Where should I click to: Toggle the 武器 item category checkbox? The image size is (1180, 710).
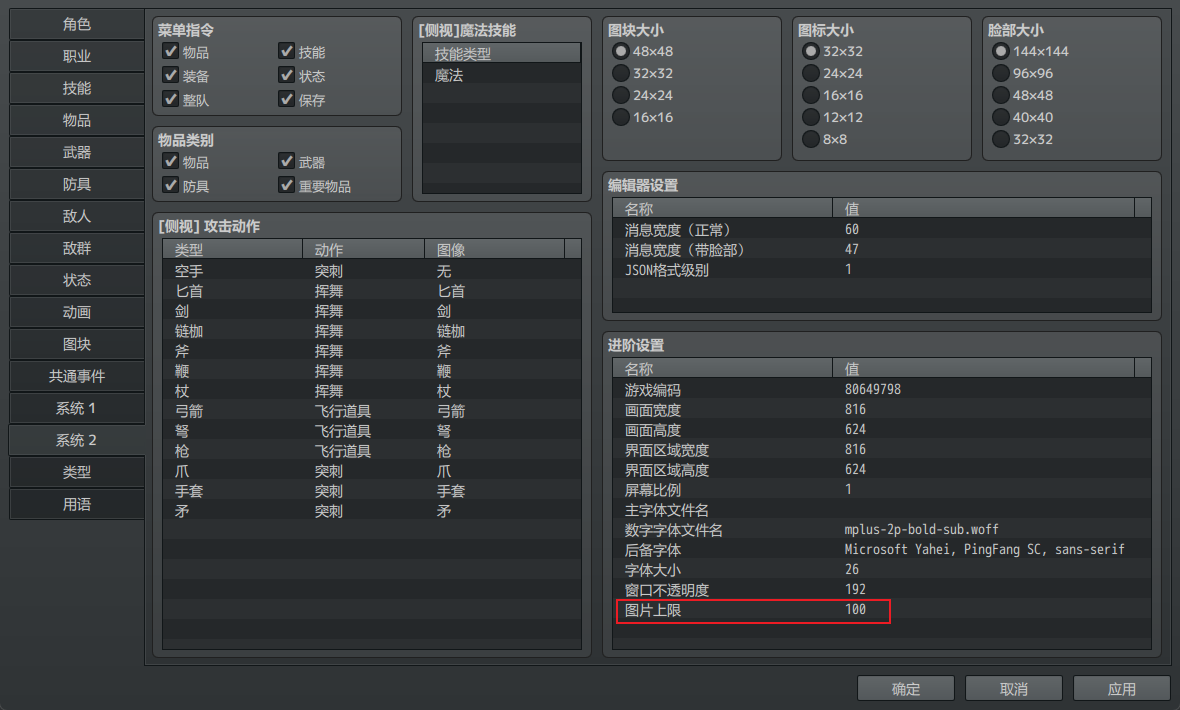287,162
